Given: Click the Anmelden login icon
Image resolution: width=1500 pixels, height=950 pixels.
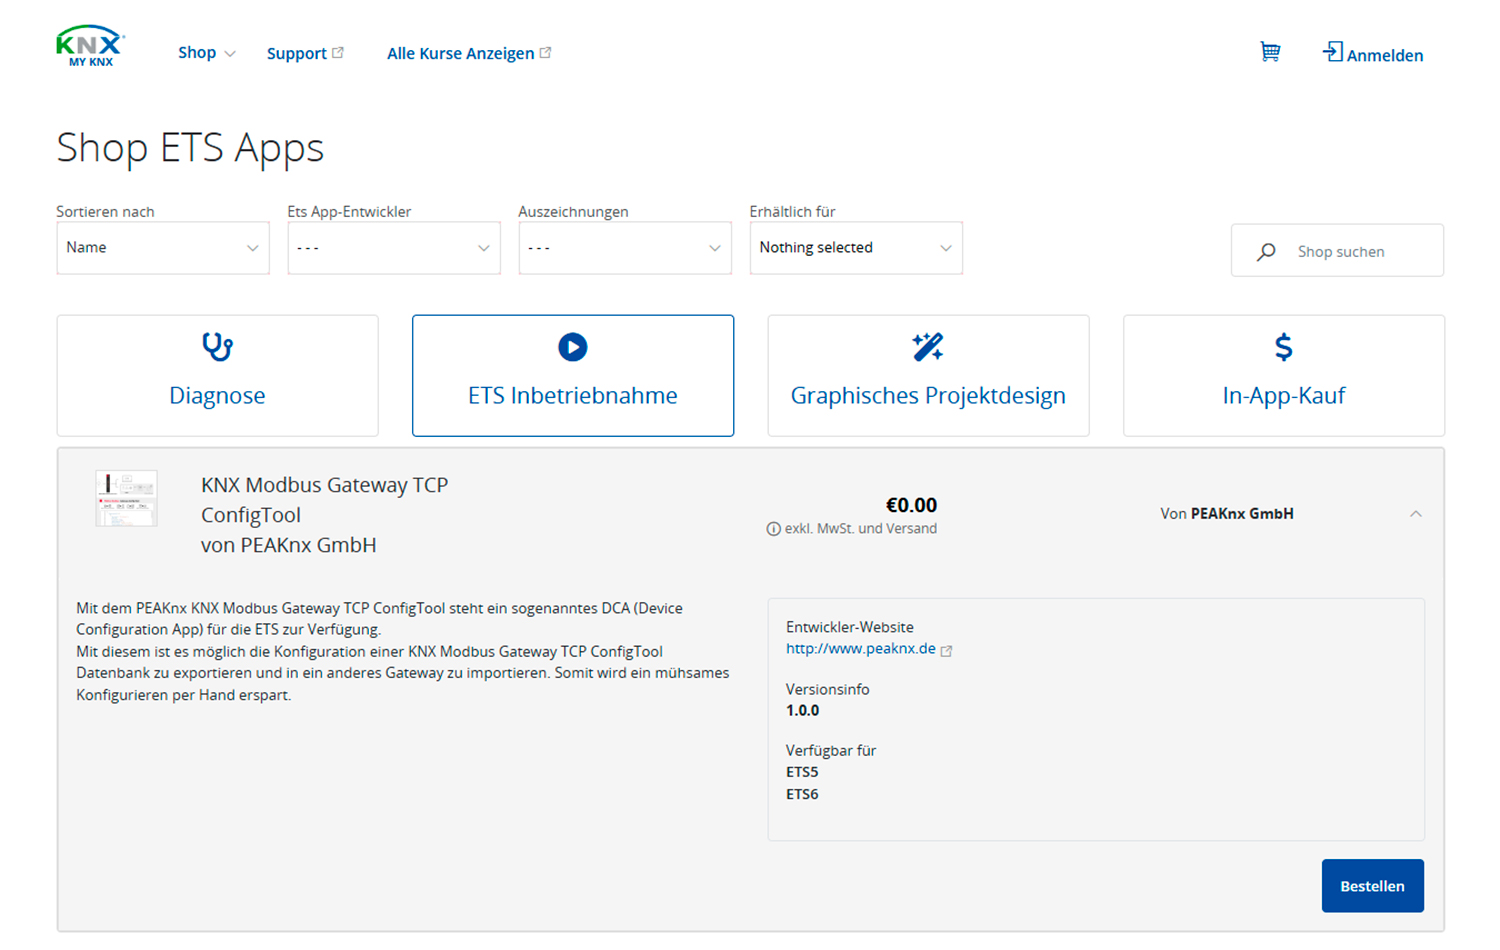Looking at the screenshot, I should pyautogui.click(x=1333, y=51).
